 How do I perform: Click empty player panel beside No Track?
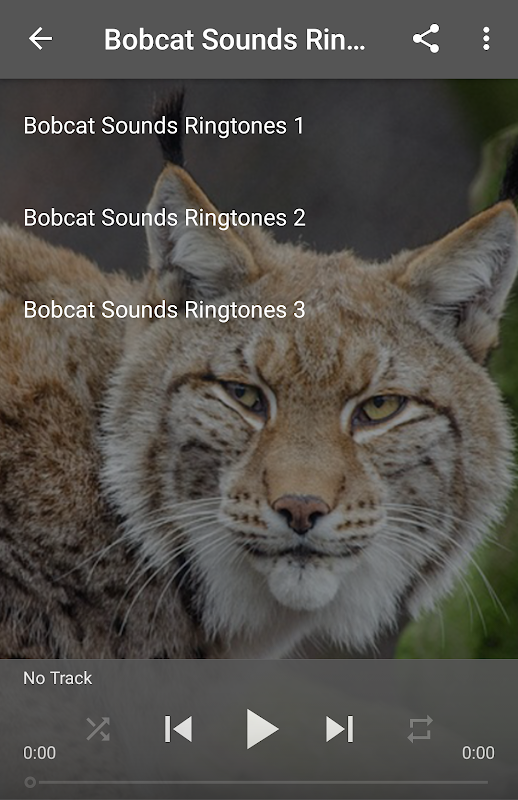[x=306, y=679]
